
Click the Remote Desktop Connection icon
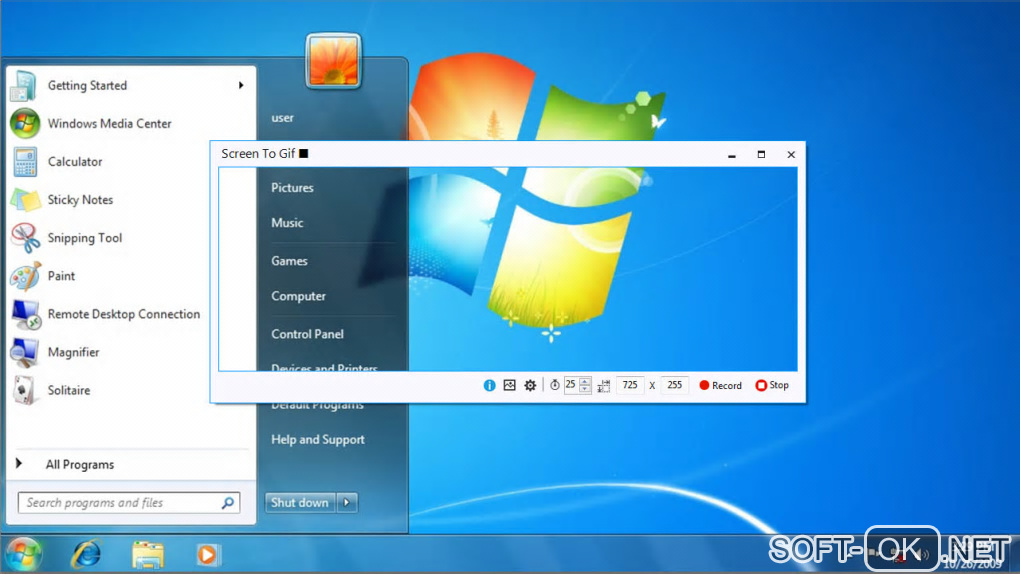26,315
